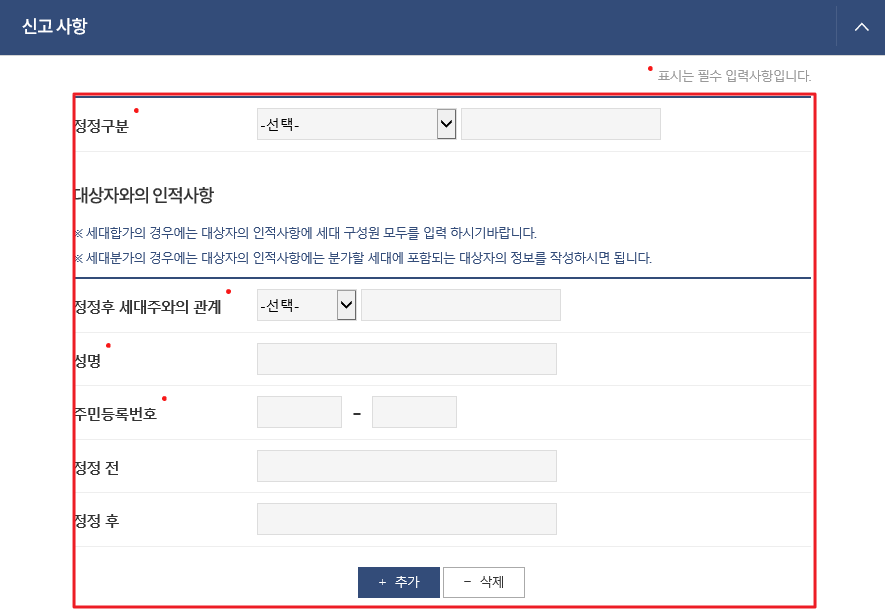Click the text field next to 정정구분 dropdown

coord(560,124)
